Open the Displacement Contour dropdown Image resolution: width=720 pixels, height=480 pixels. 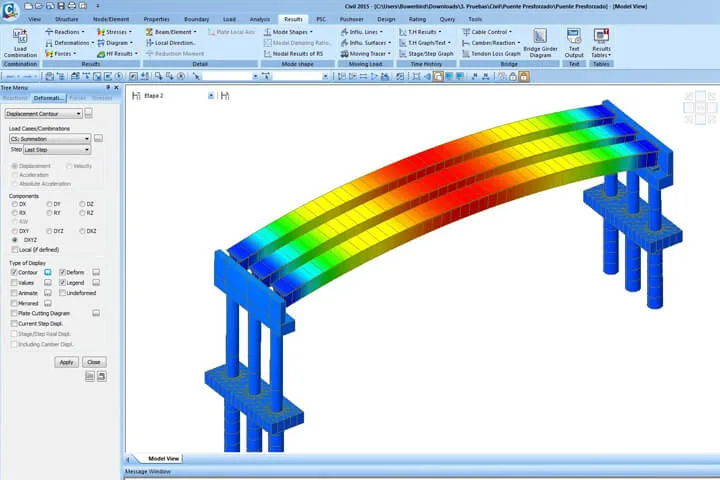pos(43,113)
